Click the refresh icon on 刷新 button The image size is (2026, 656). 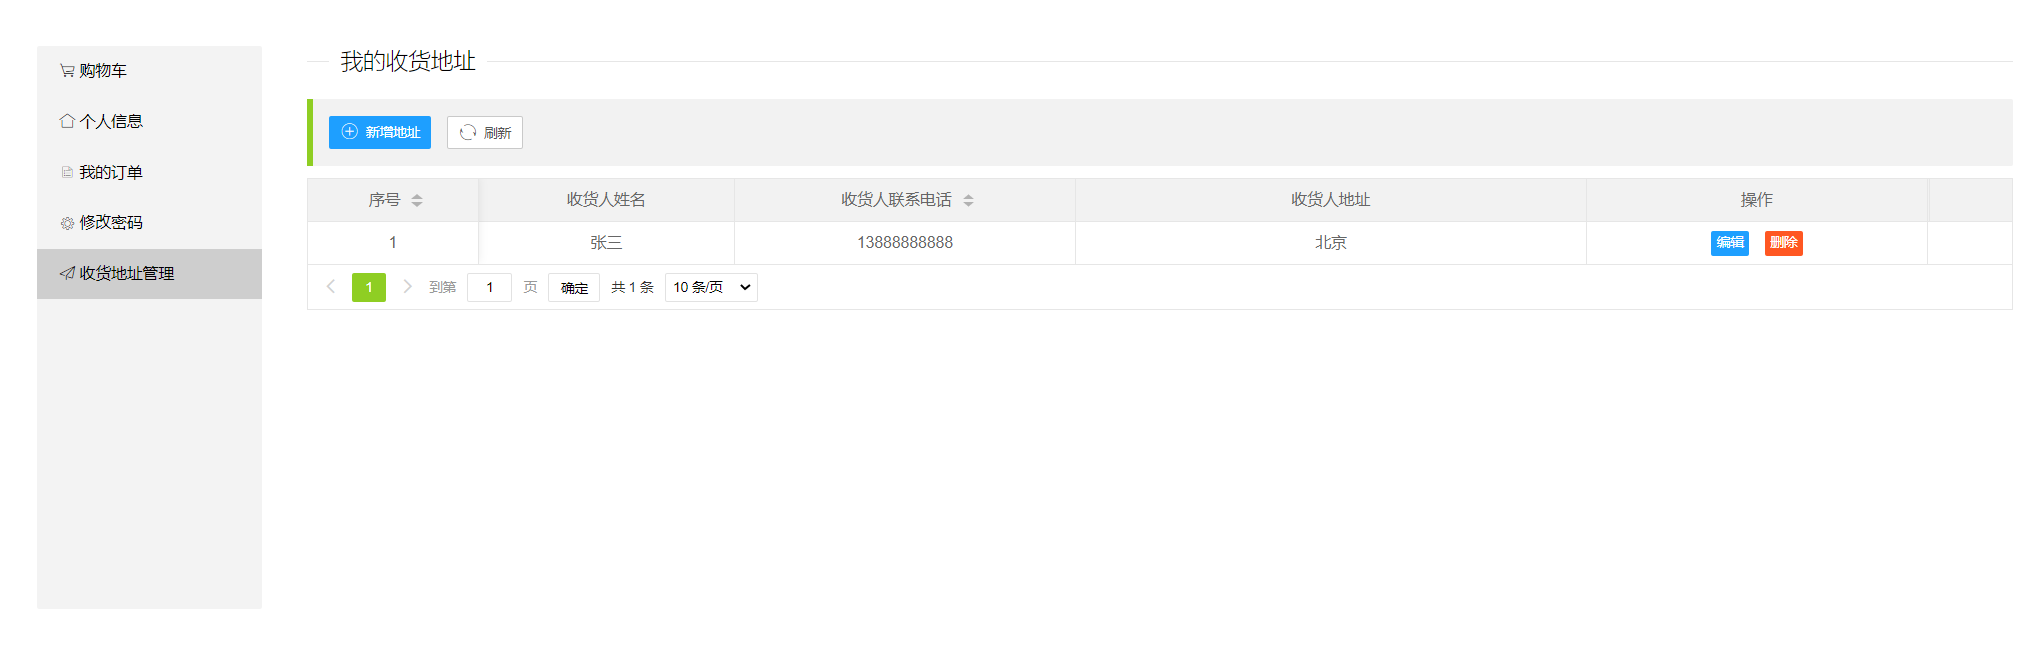pos(467,133)
